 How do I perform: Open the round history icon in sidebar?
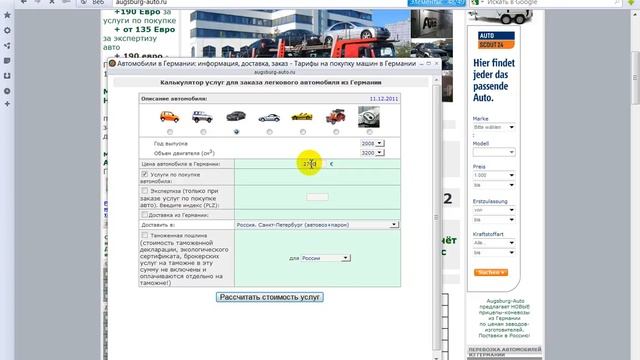tap(7, 91)
